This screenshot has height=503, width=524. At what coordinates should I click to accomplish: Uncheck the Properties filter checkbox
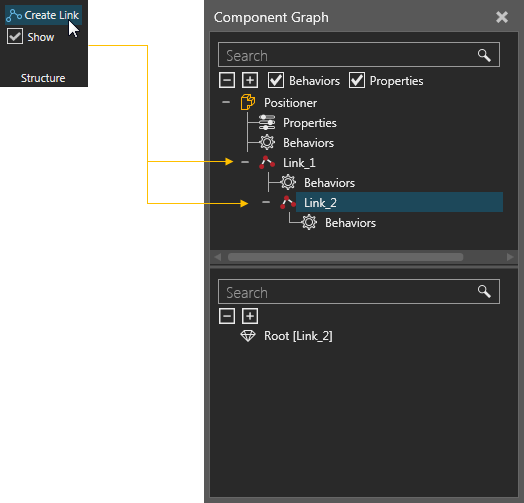(x=357, y=81)
